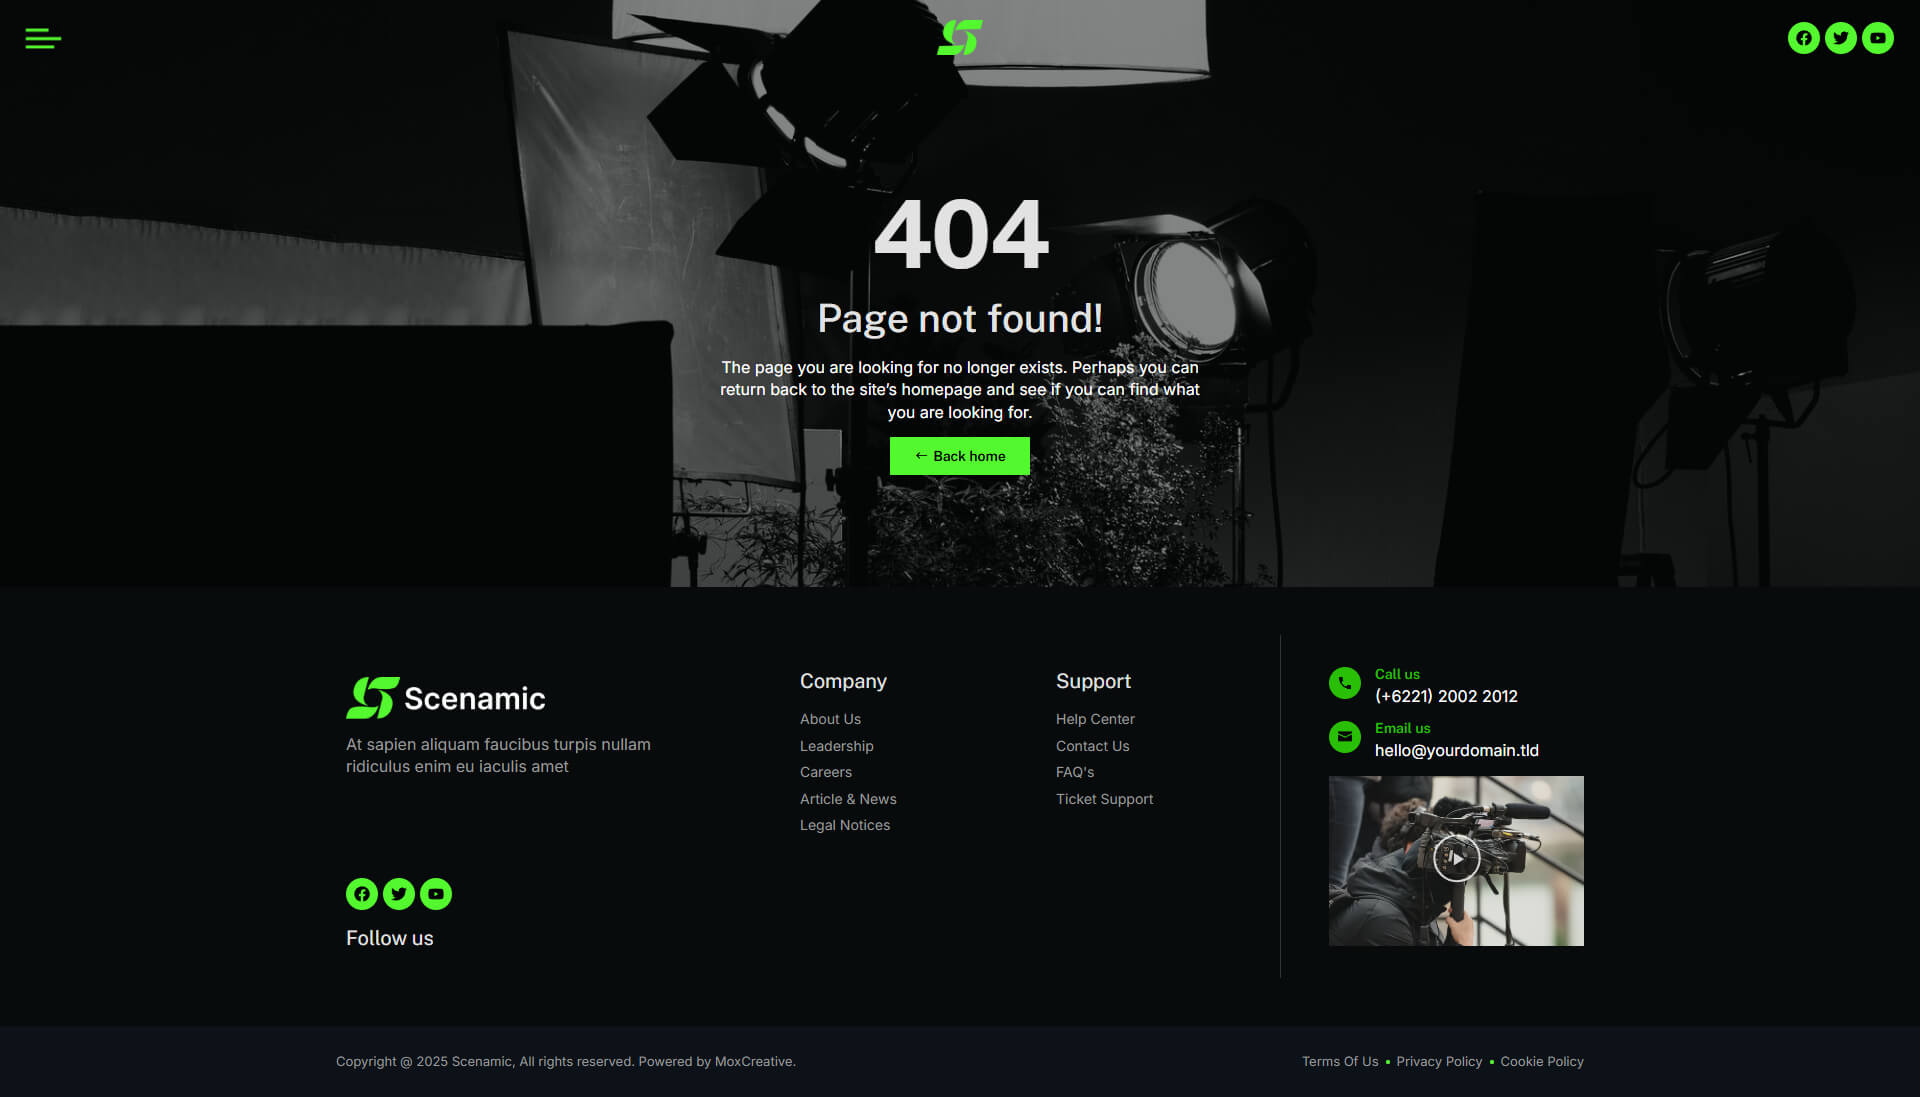Click the Support footer heading
The width and height of the screenshot is (1920, 1097).
[1093, 681]
